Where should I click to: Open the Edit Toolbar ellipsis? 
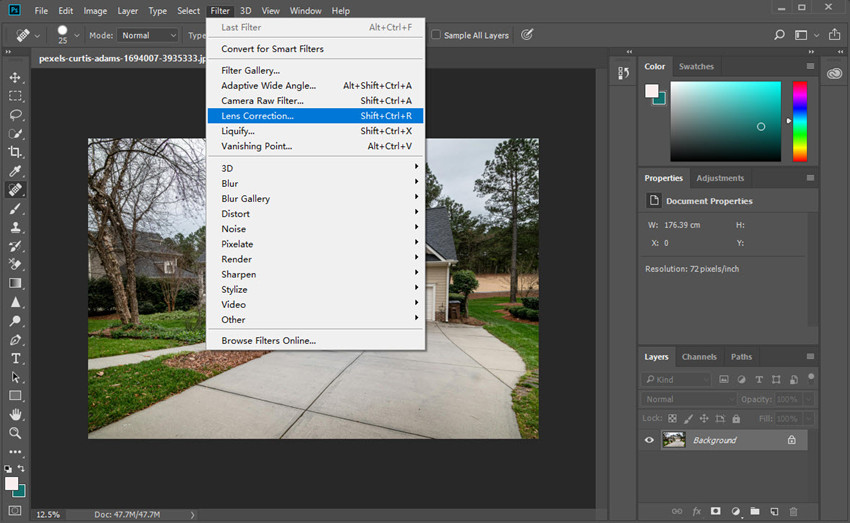coord(15,451)
